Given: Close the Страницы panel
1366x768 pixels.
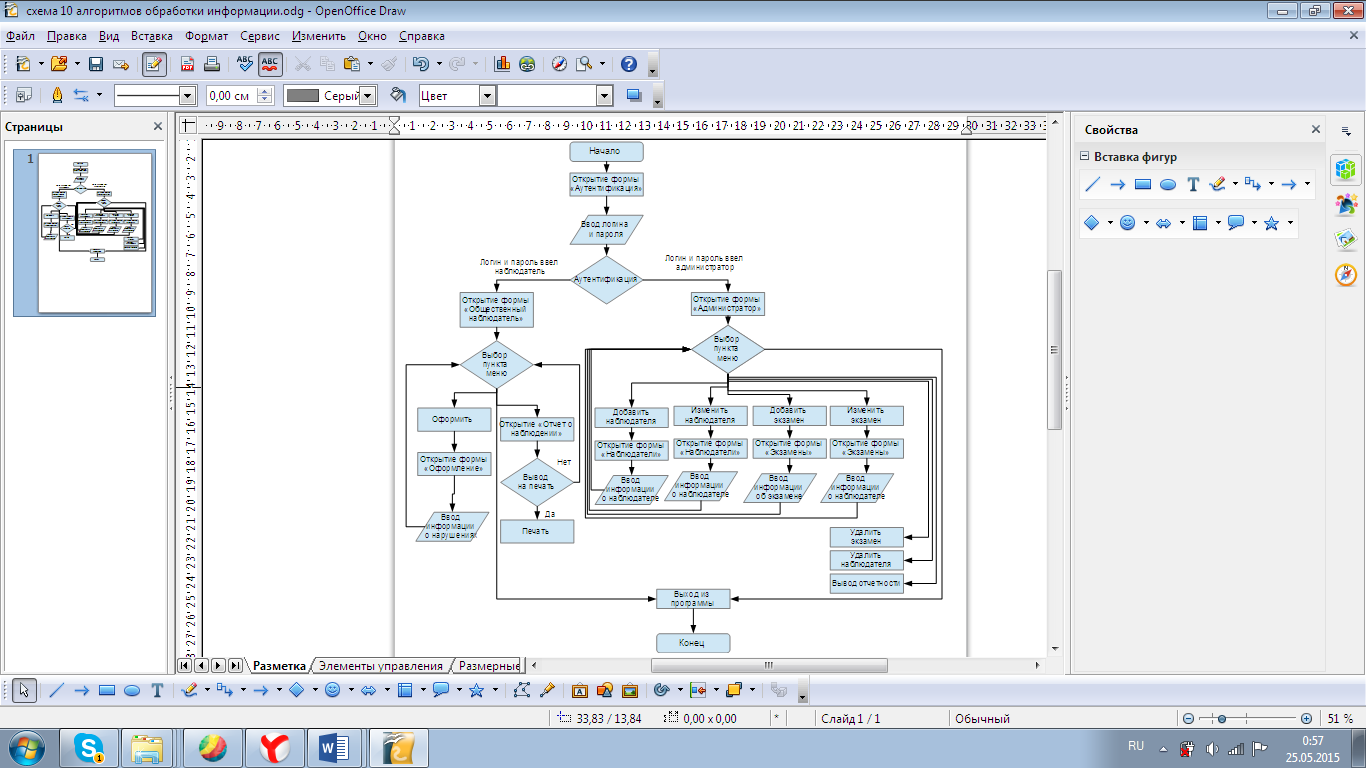Looking at the screenshot, I should pyautogui.click(x=157, y=127).
